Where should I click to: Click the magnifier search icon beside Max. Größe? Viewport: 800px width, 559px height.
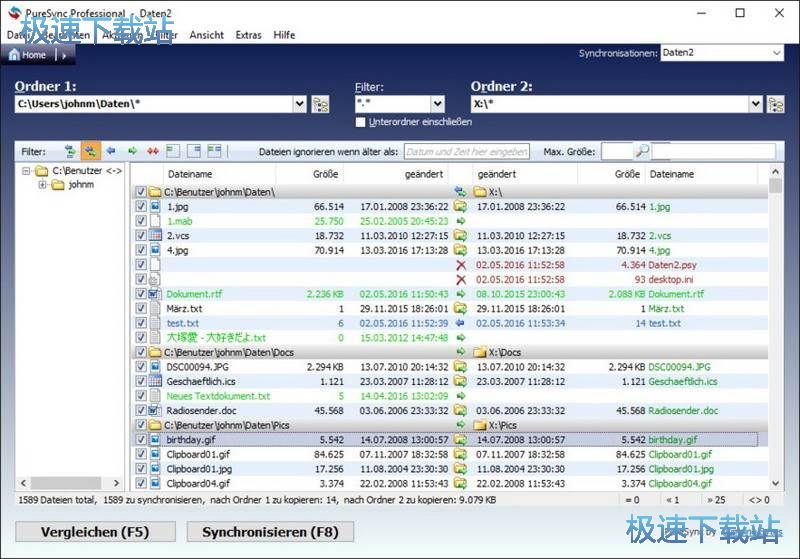[642, 151]
